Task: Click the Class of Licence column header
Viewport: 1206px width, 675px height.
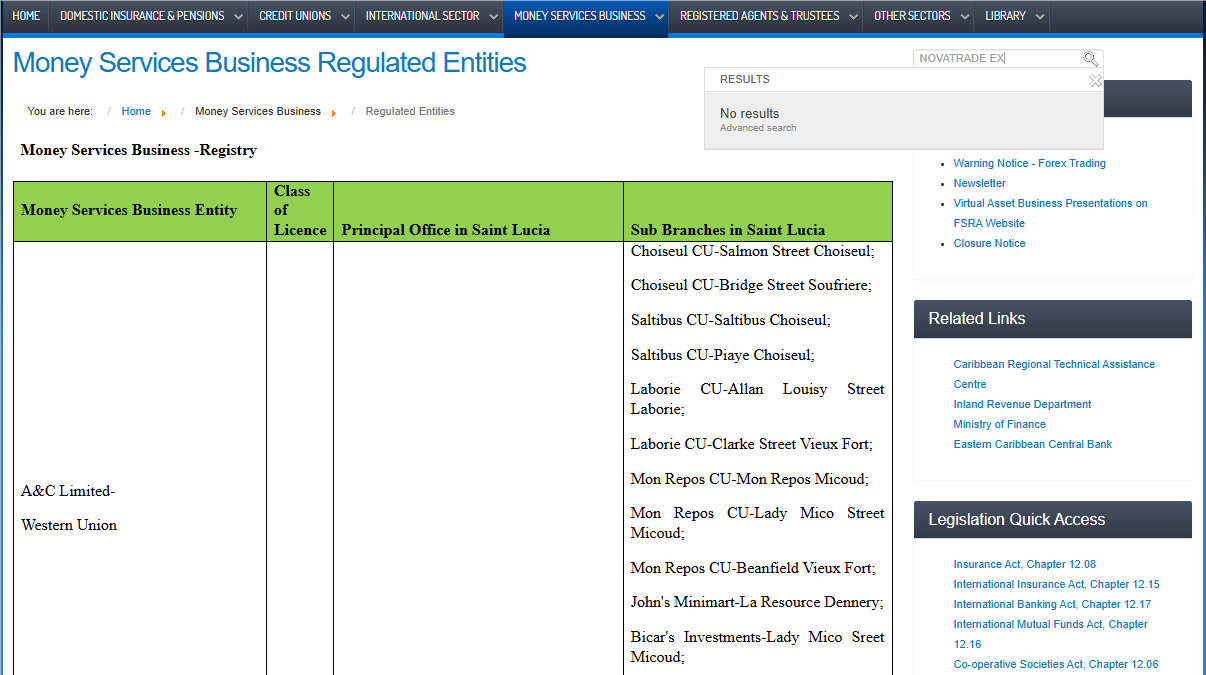Action: click(300, 210)
